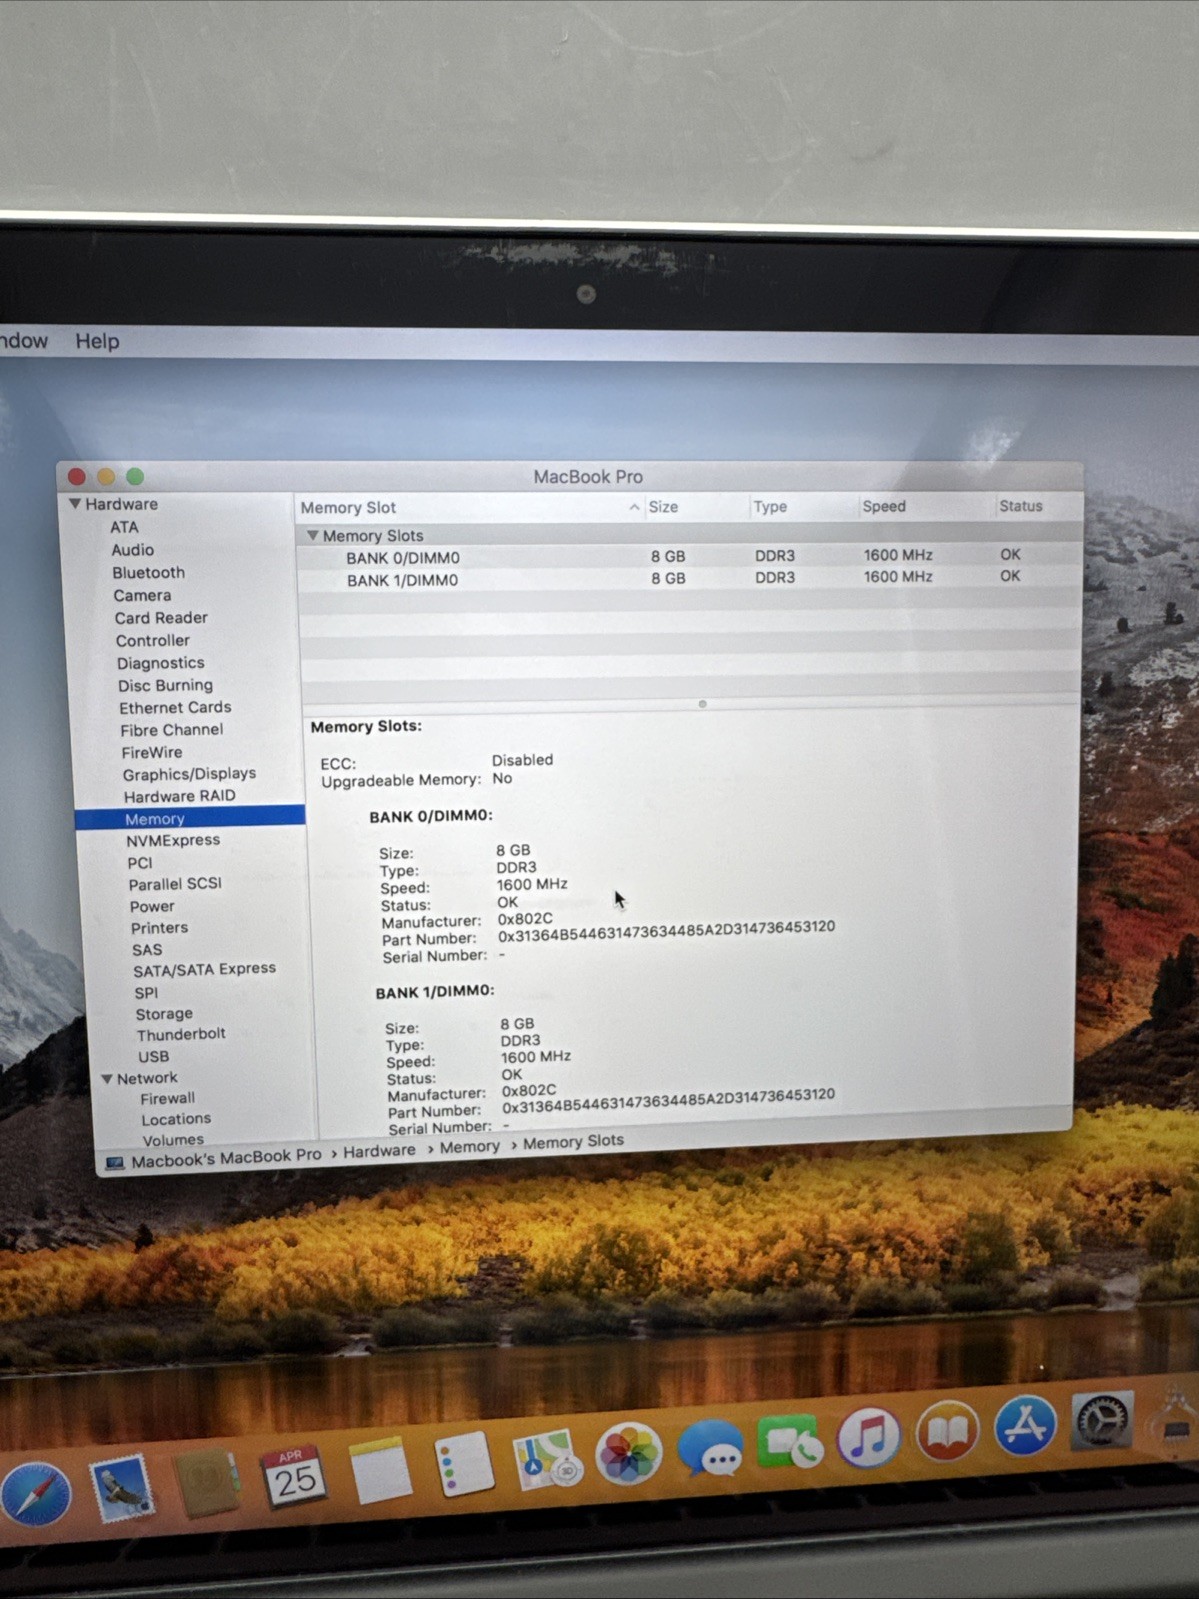Select BANK 1/DIMM0 row in table
Image resolution: width=1199 pixels, height=1599 pixels.
pos(689,579)
